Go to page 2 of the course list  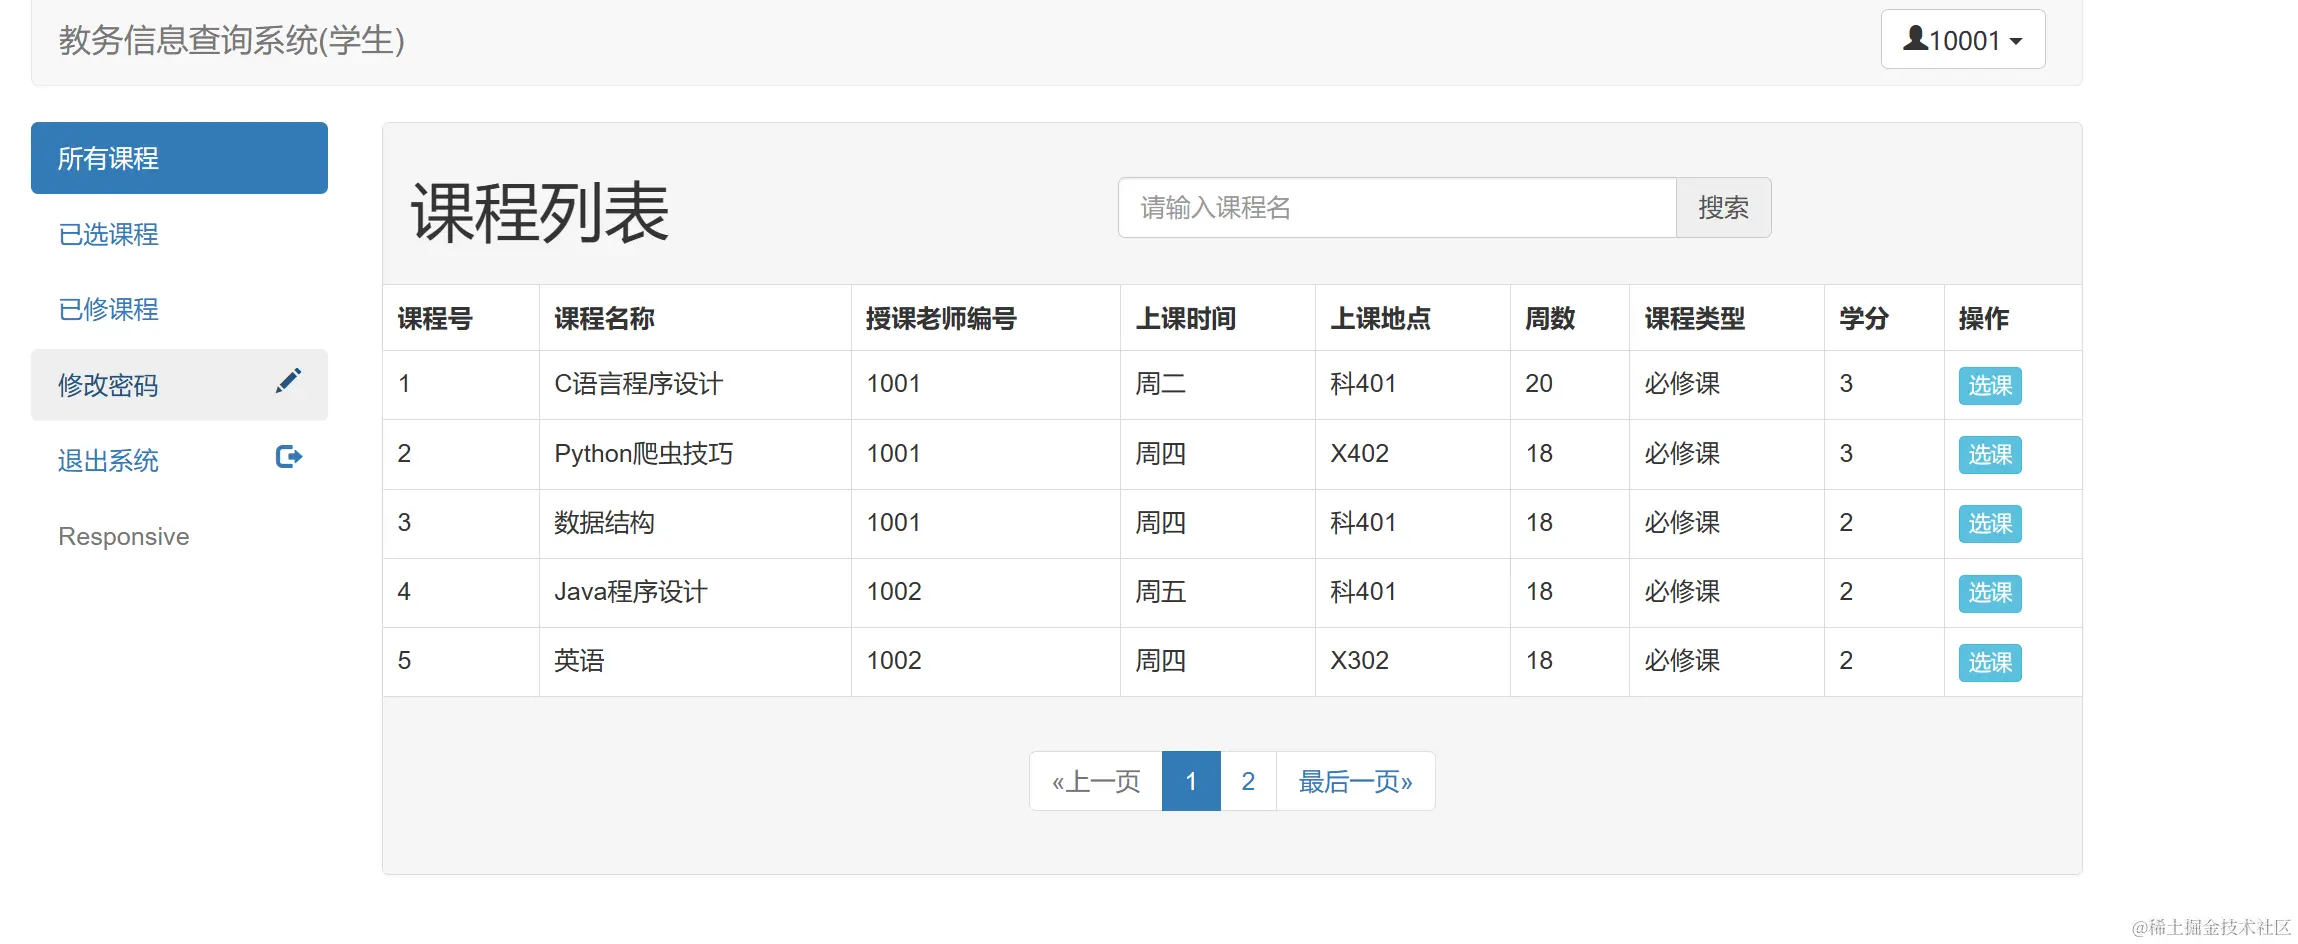pyautogui.click(x=1247, y=781)
